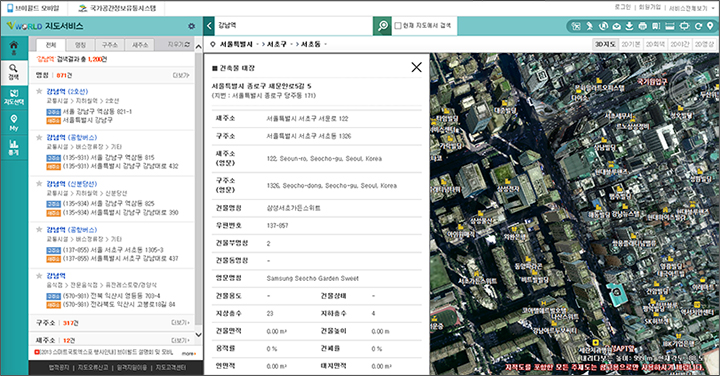Star the 강남역 (신분당선) result

tap(39, 184)
